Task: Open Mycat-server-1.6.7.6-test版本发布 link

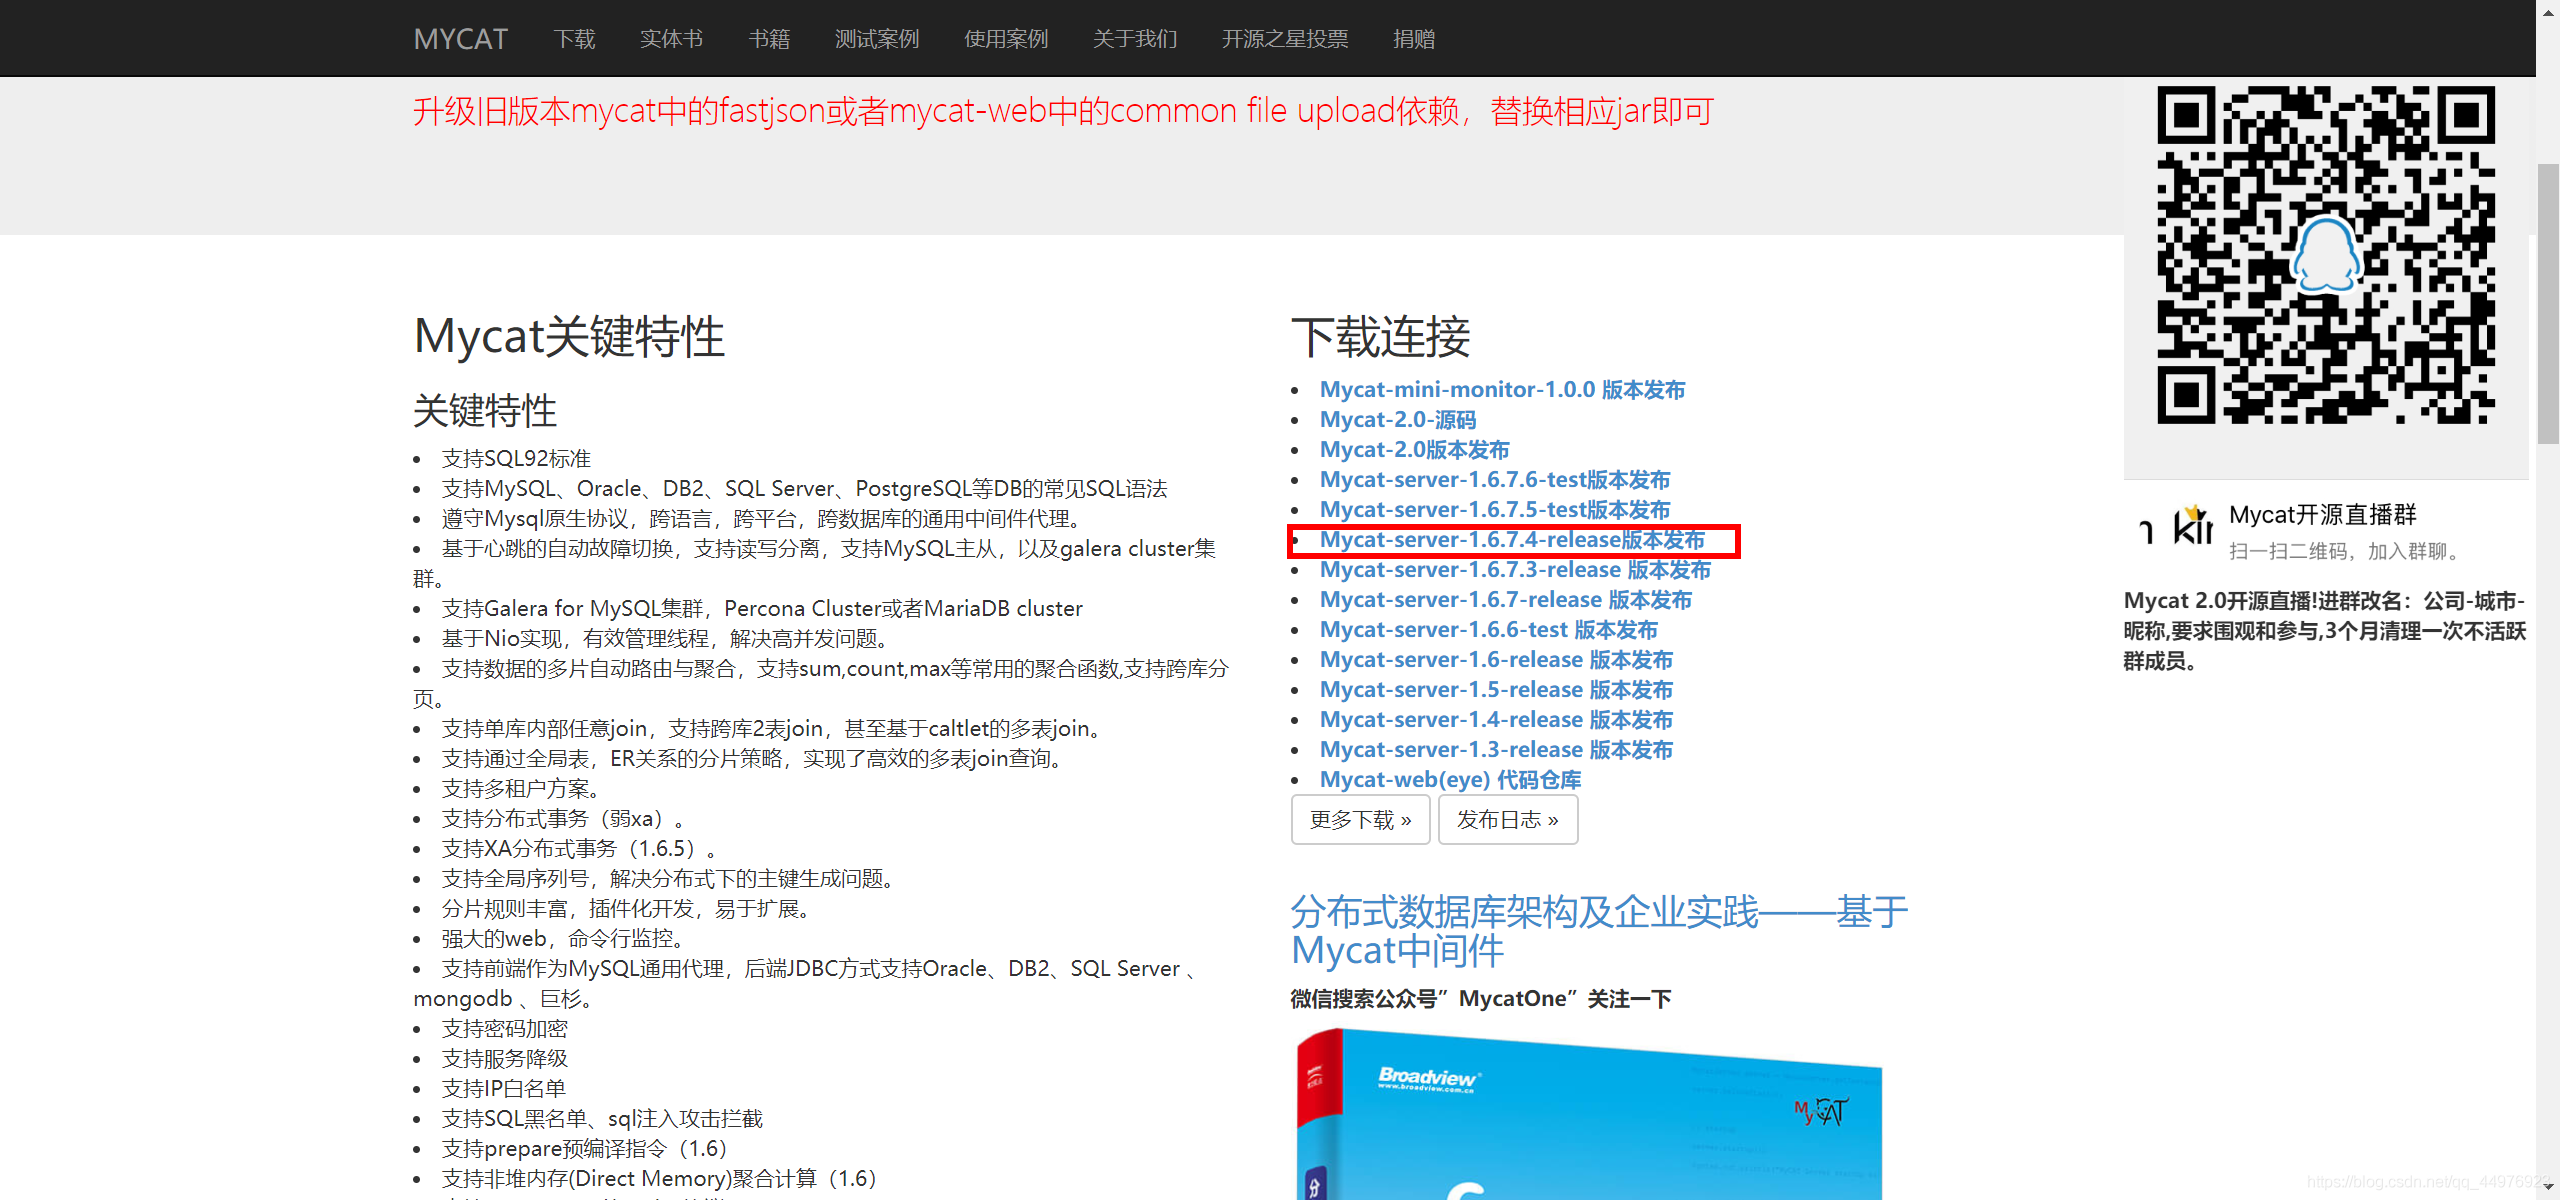Action: pyautogui.click(x=1494, y=480)
